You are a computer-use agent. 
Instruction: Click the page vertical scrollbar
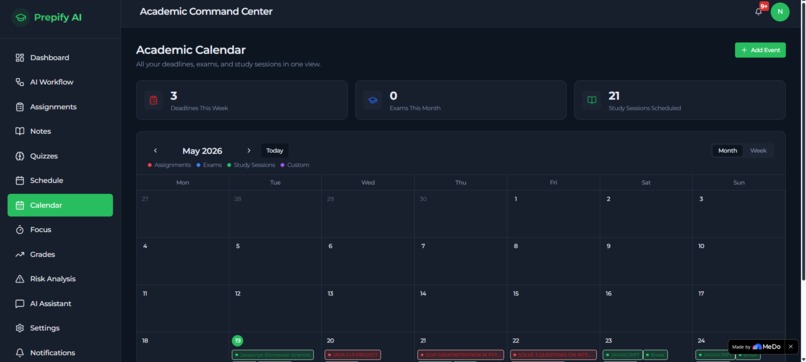pyautogui.click(x=803, y=141)
